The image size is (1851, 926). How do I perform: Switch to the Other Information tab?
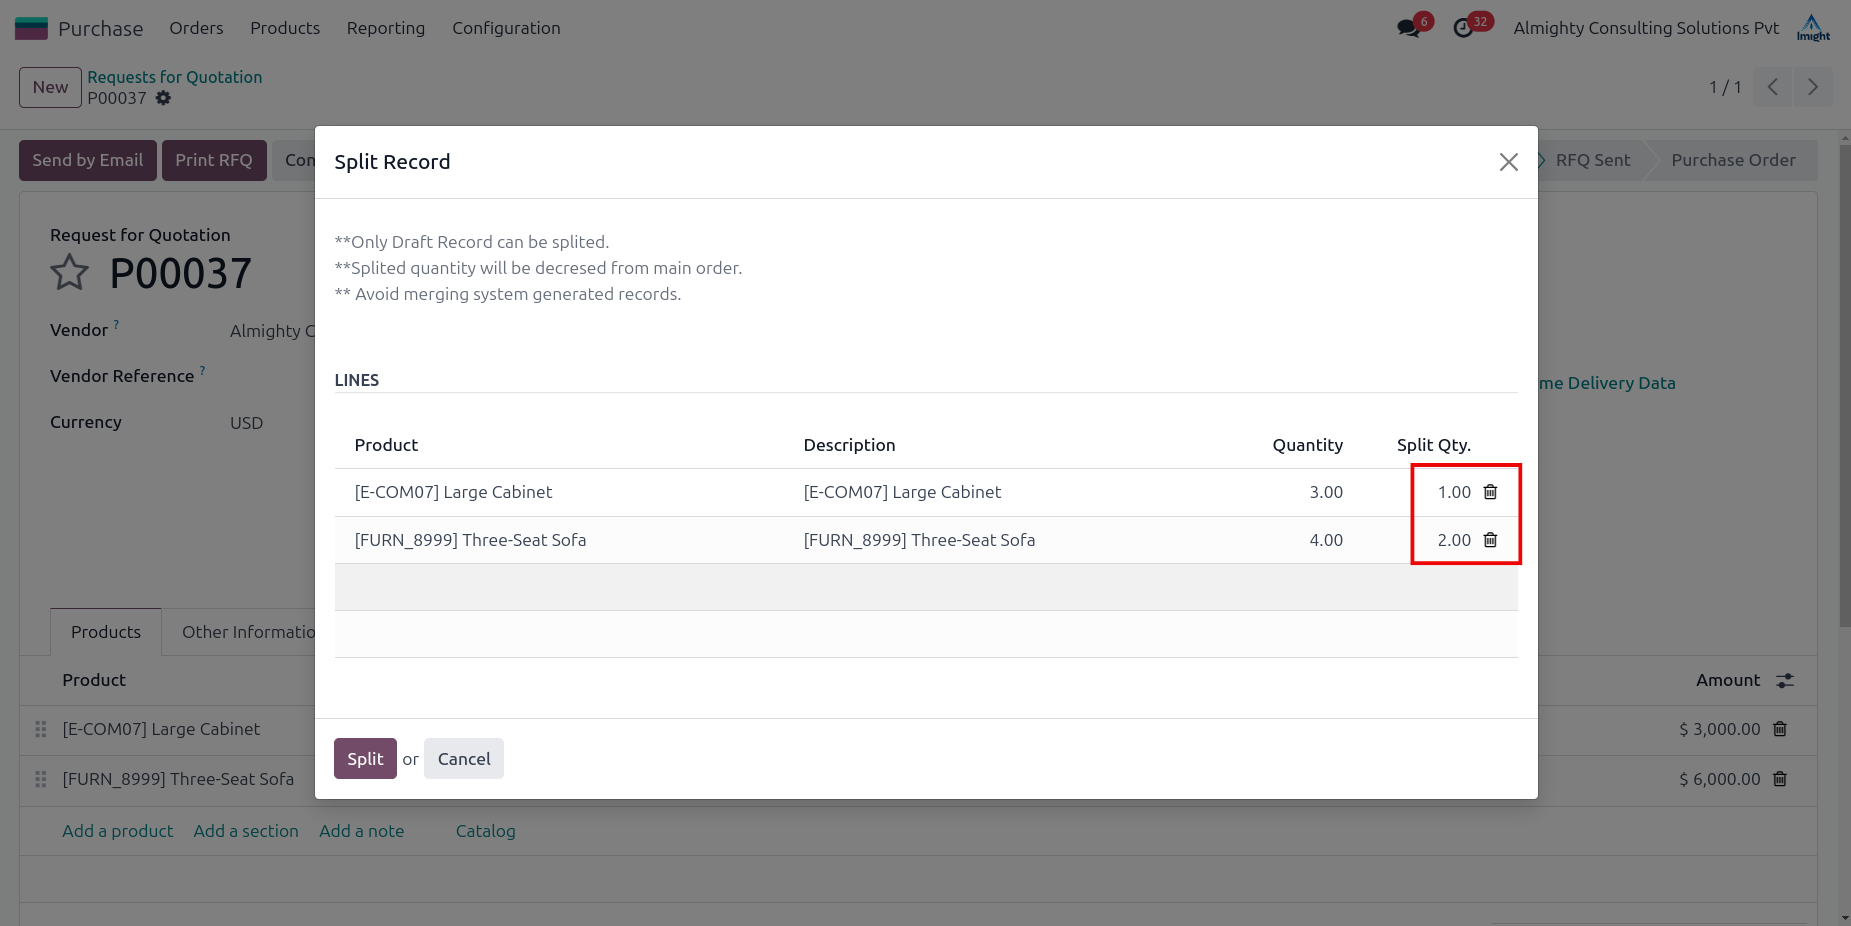tap(248, 632)
